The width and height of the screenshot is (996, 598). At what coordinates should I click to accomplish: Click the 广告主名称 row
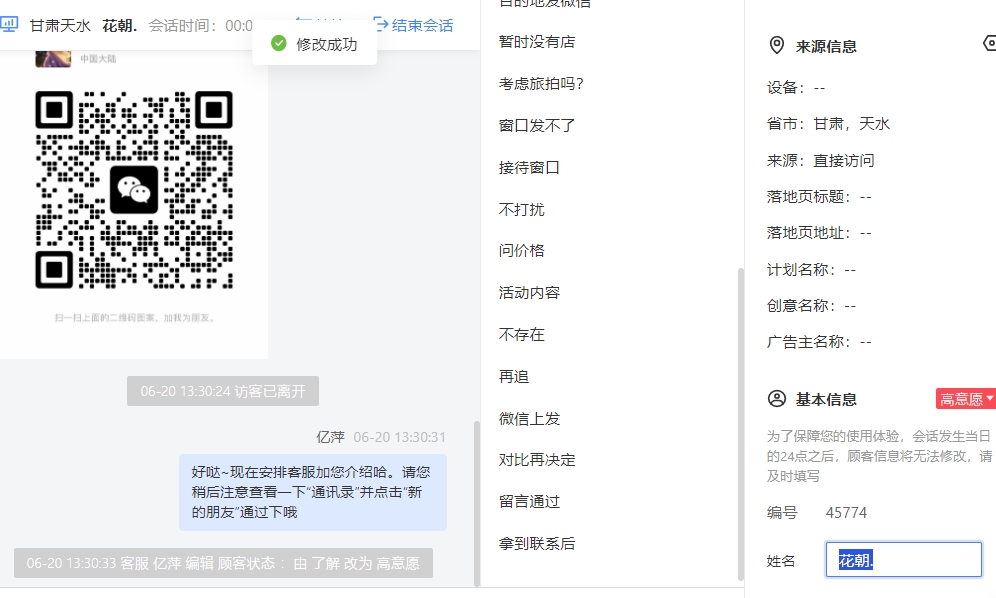pyautogui.click(x=819, y=343)
